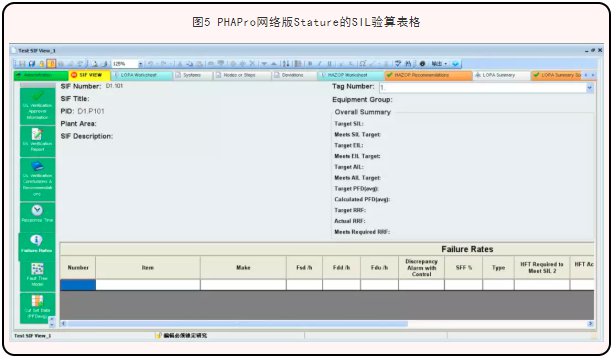Click the SIF Number value D1.101

point(114,86)
